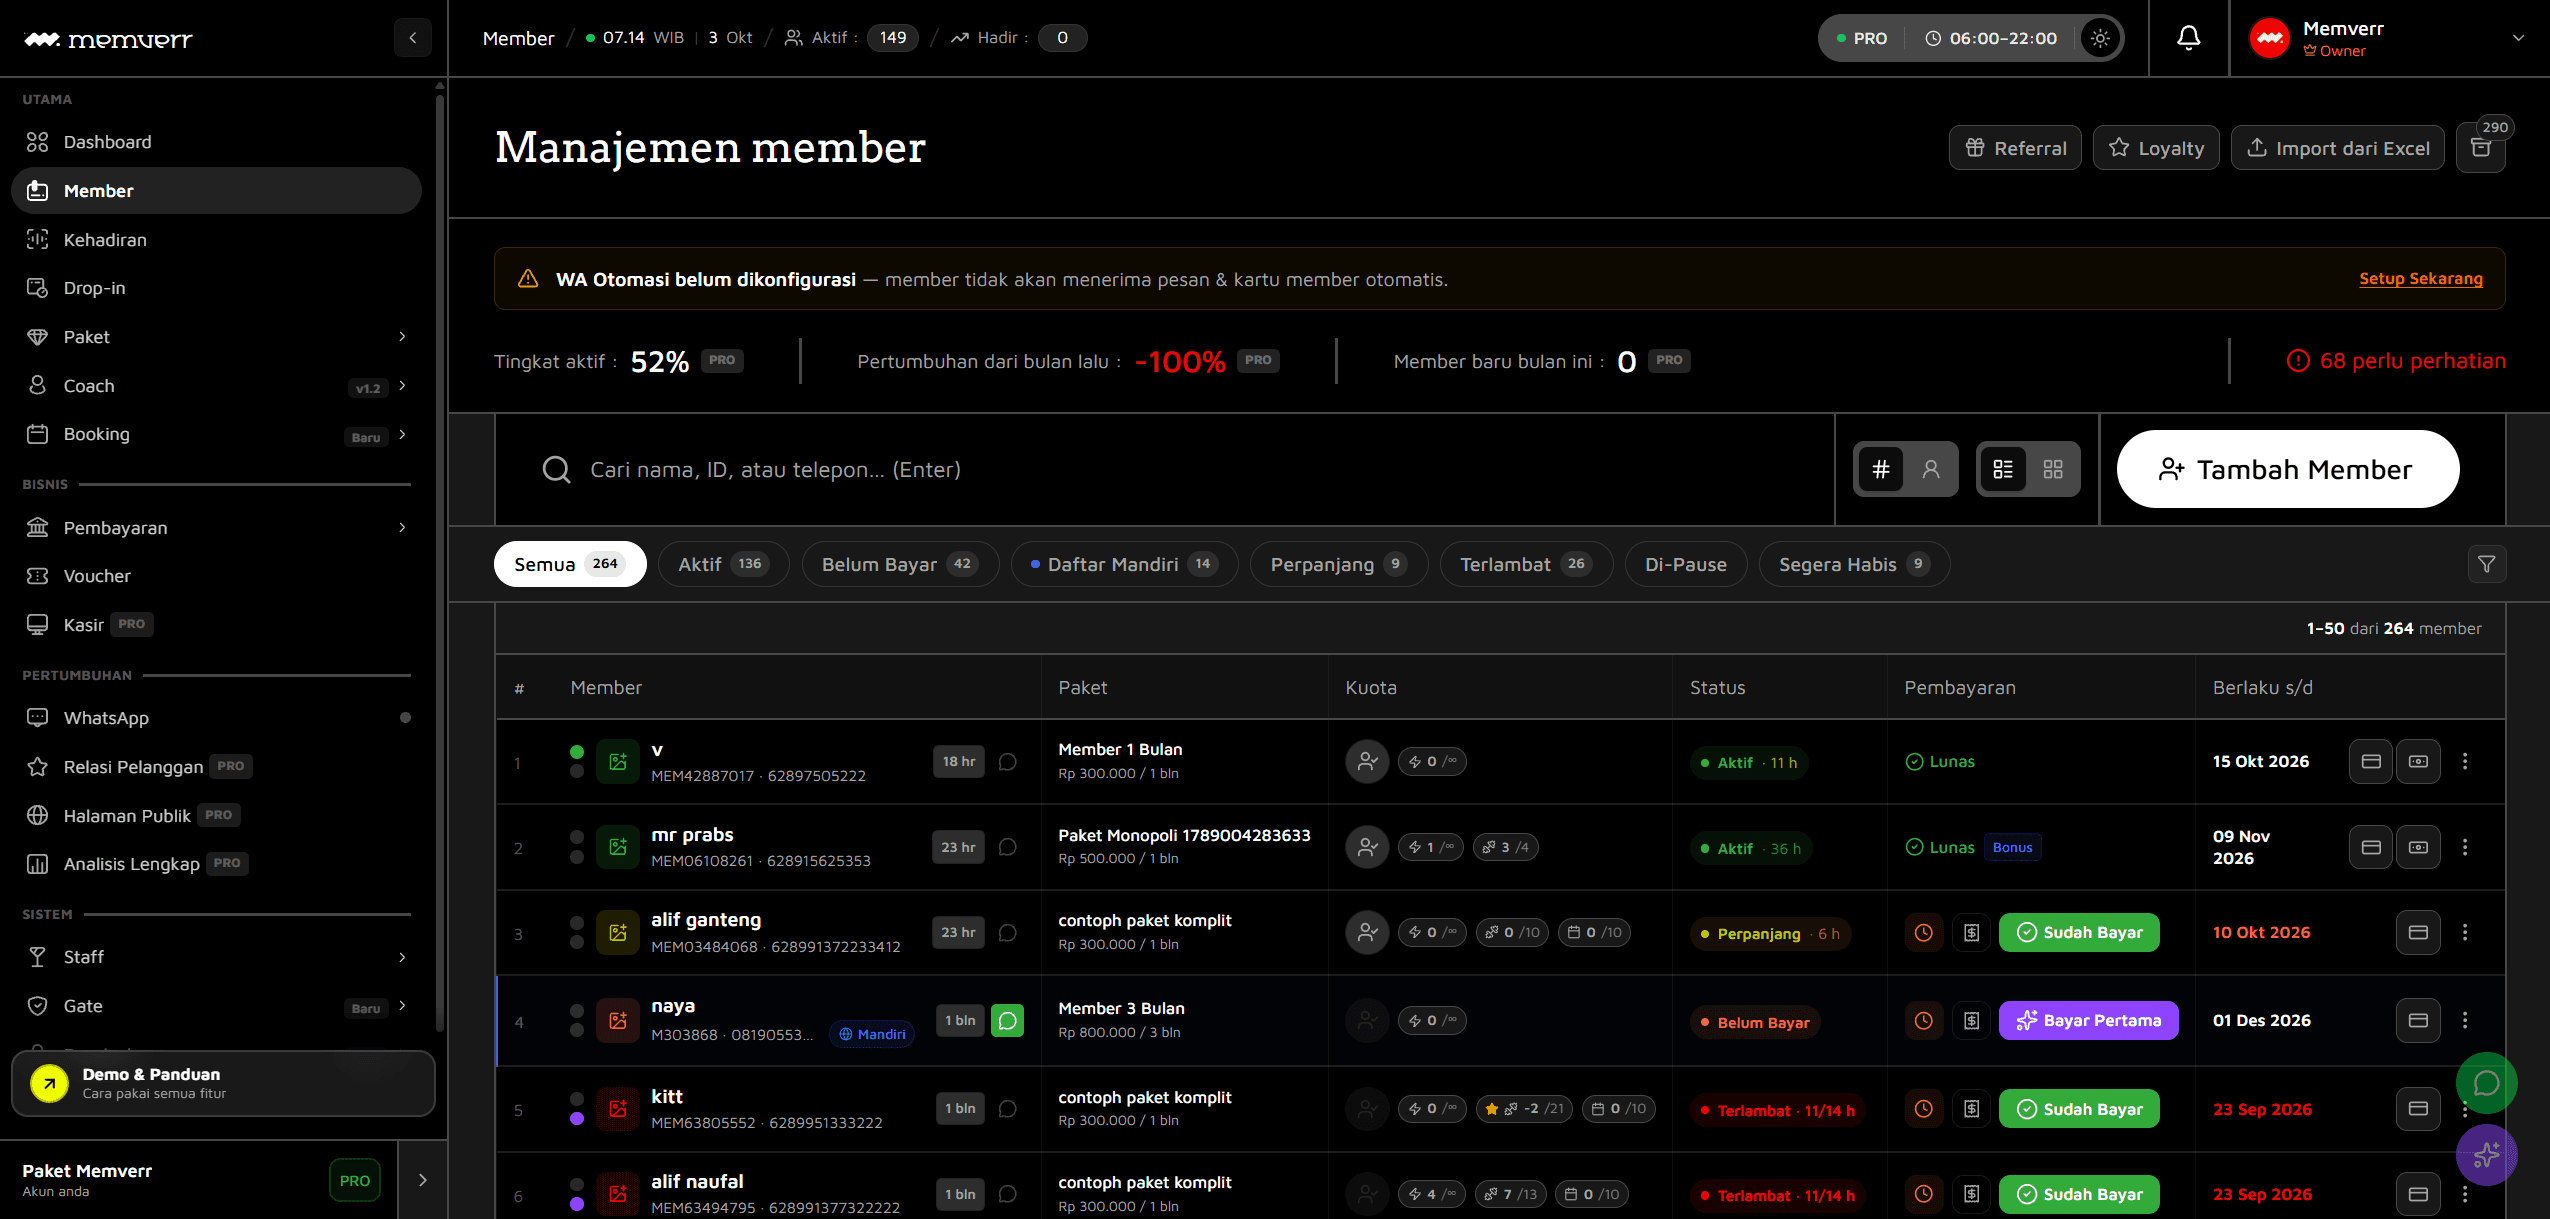Open the Demo & Panduan card
Screen dimensions: 2550x1219
223,1083
